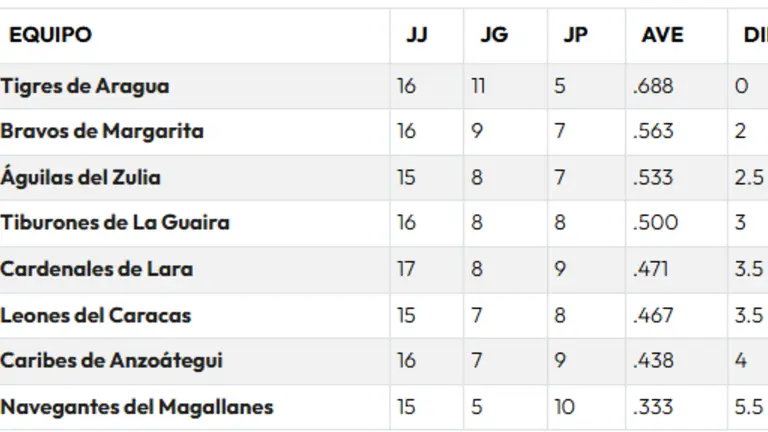Select the Leones del Caracas team name
Screen dimensions: 768x432
click(96, 315)
